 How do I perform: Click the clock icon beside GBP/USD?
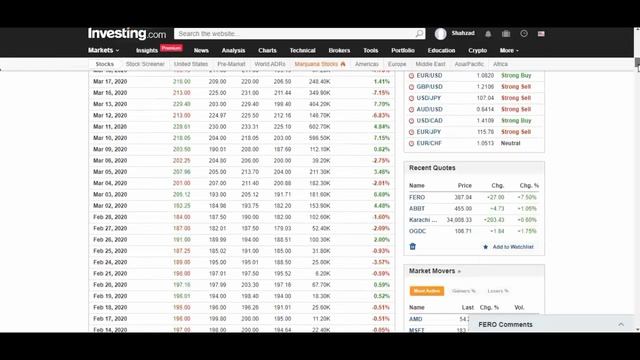coord(411,87)
